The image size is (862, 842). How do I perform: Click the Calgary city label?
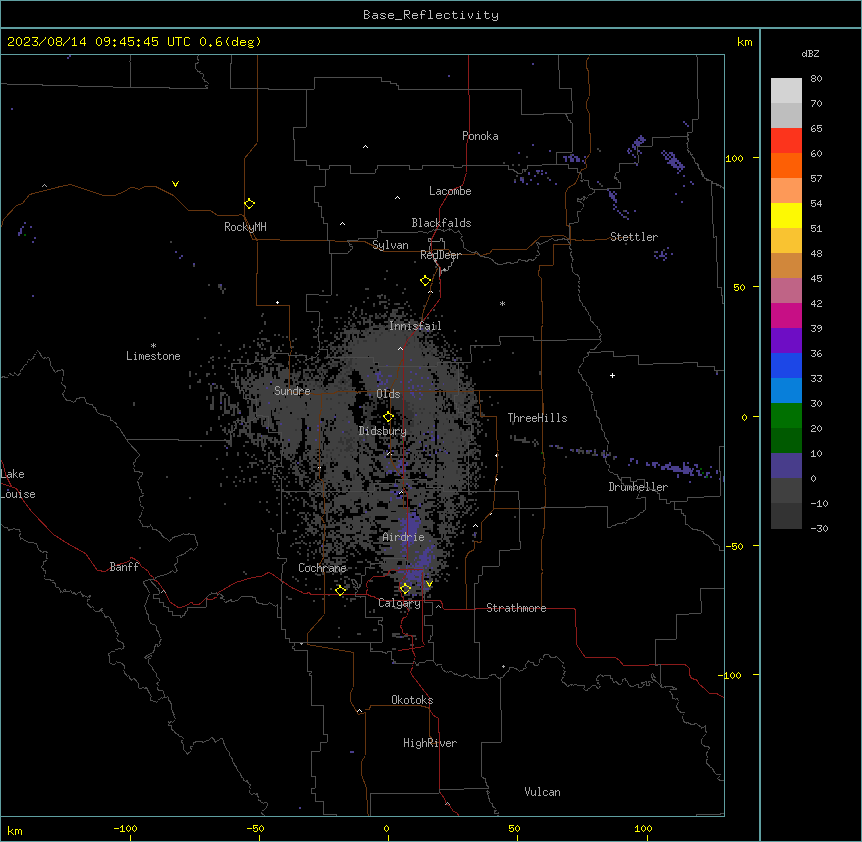(400, 603)
